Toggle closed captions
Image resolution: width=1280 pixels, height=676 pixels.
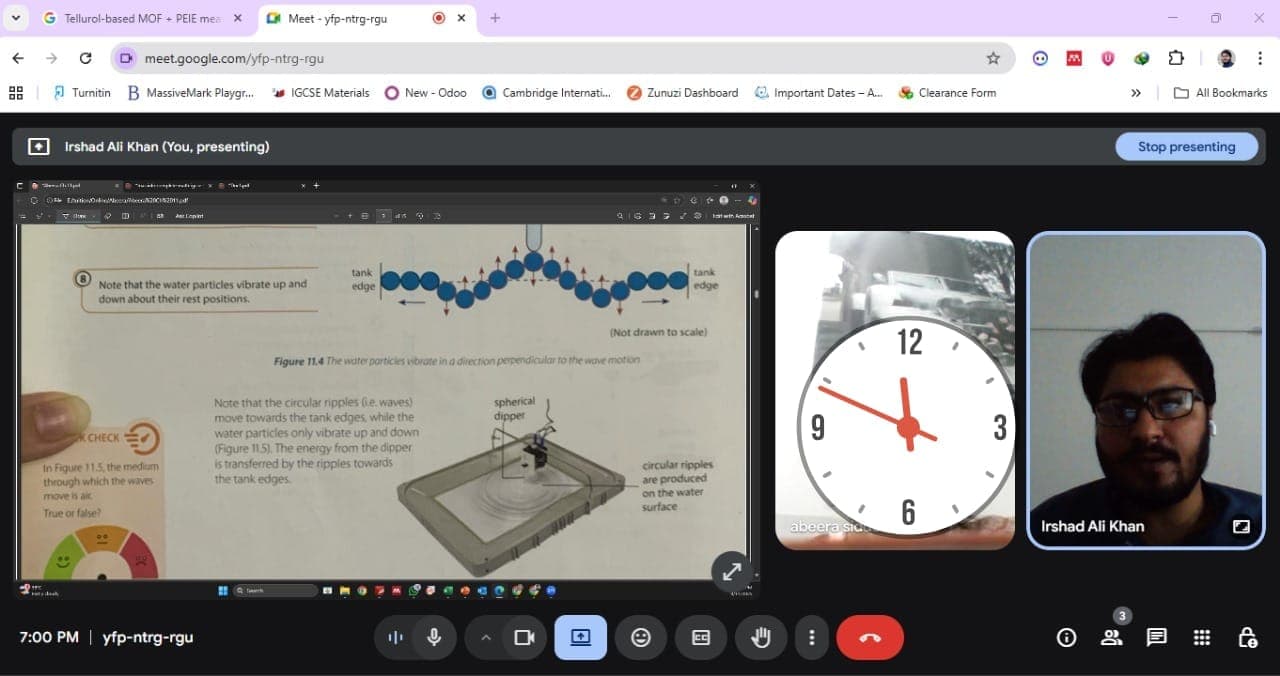tap(701, 637)
